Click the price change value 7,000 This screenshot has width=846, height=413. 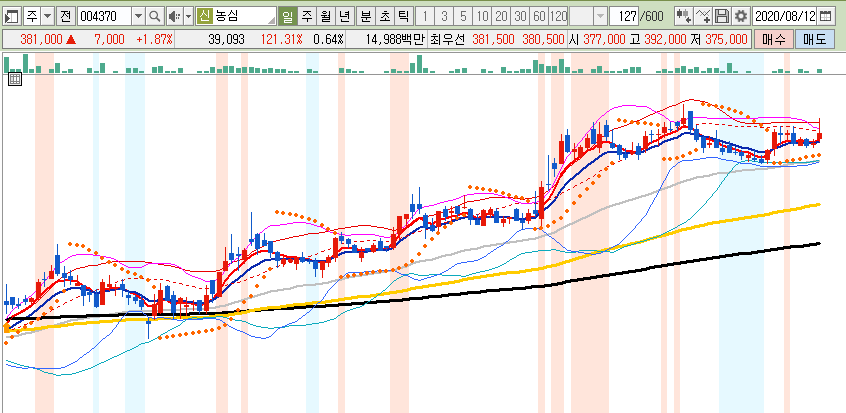pos(110,39)
